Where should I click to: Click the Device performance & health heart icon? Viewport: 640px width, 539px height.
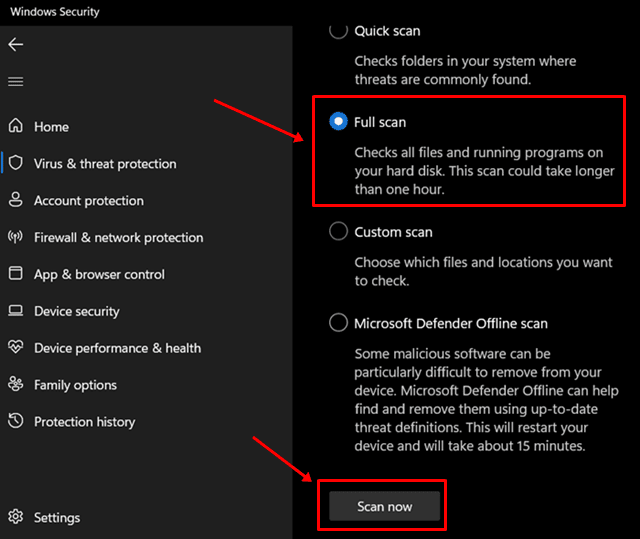pos(15,348)
